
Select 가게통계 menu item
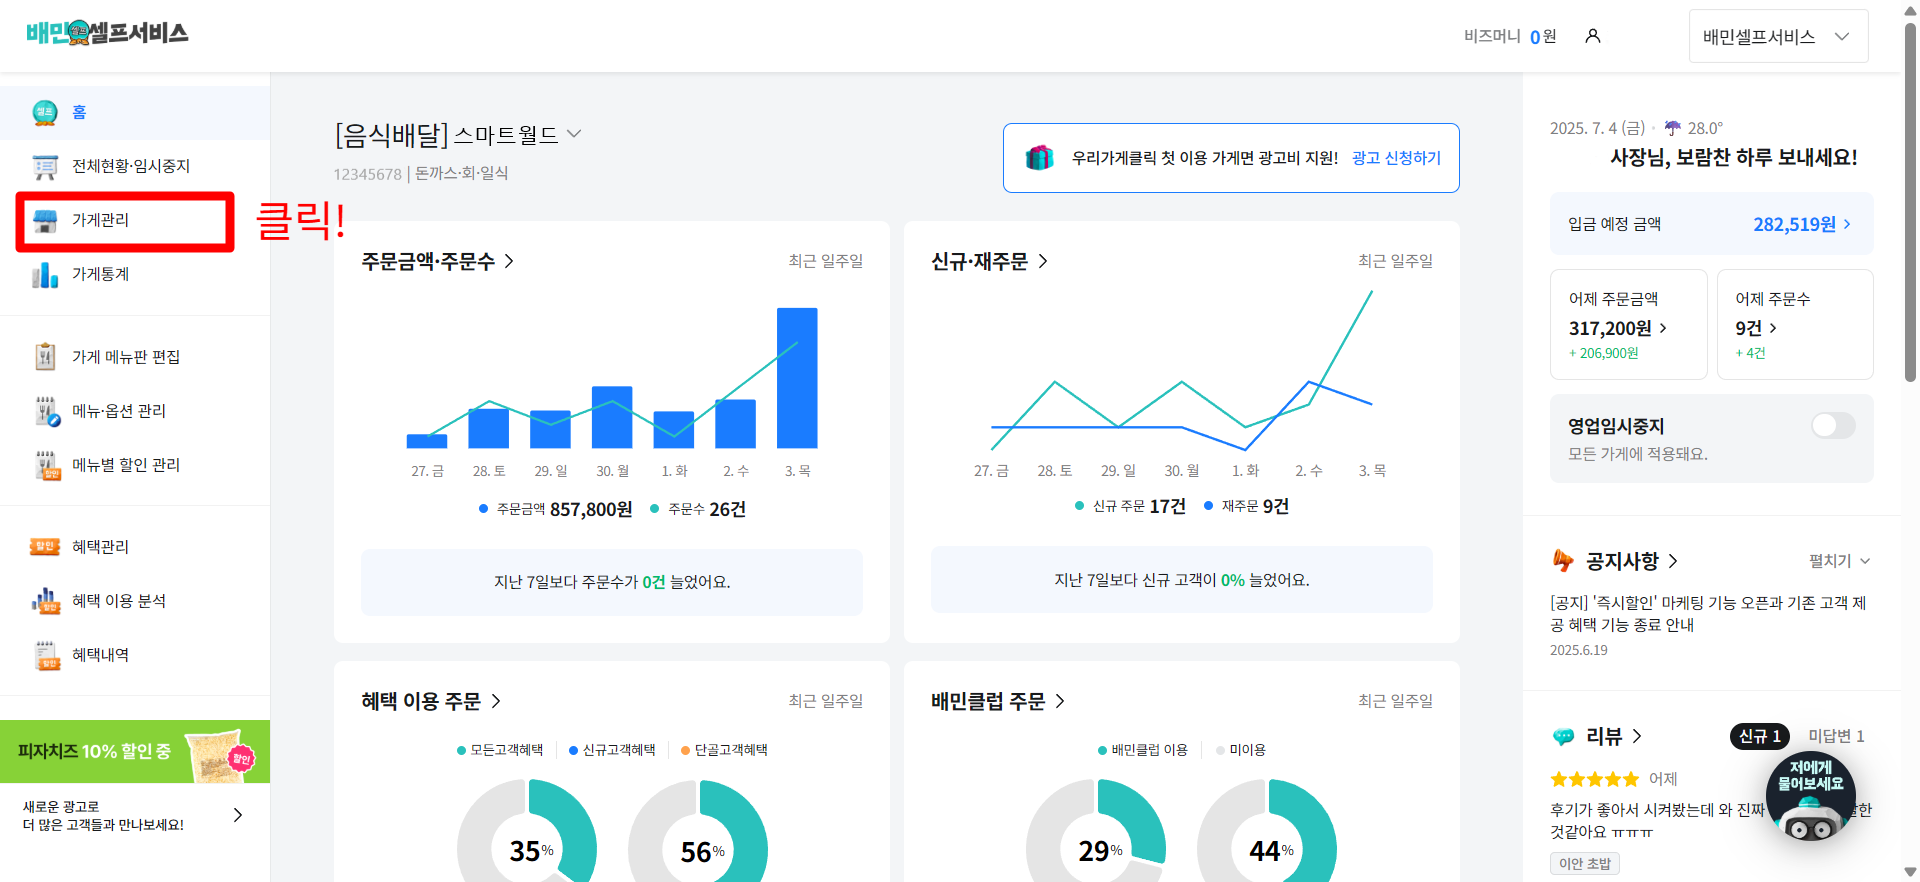point(135,274)
